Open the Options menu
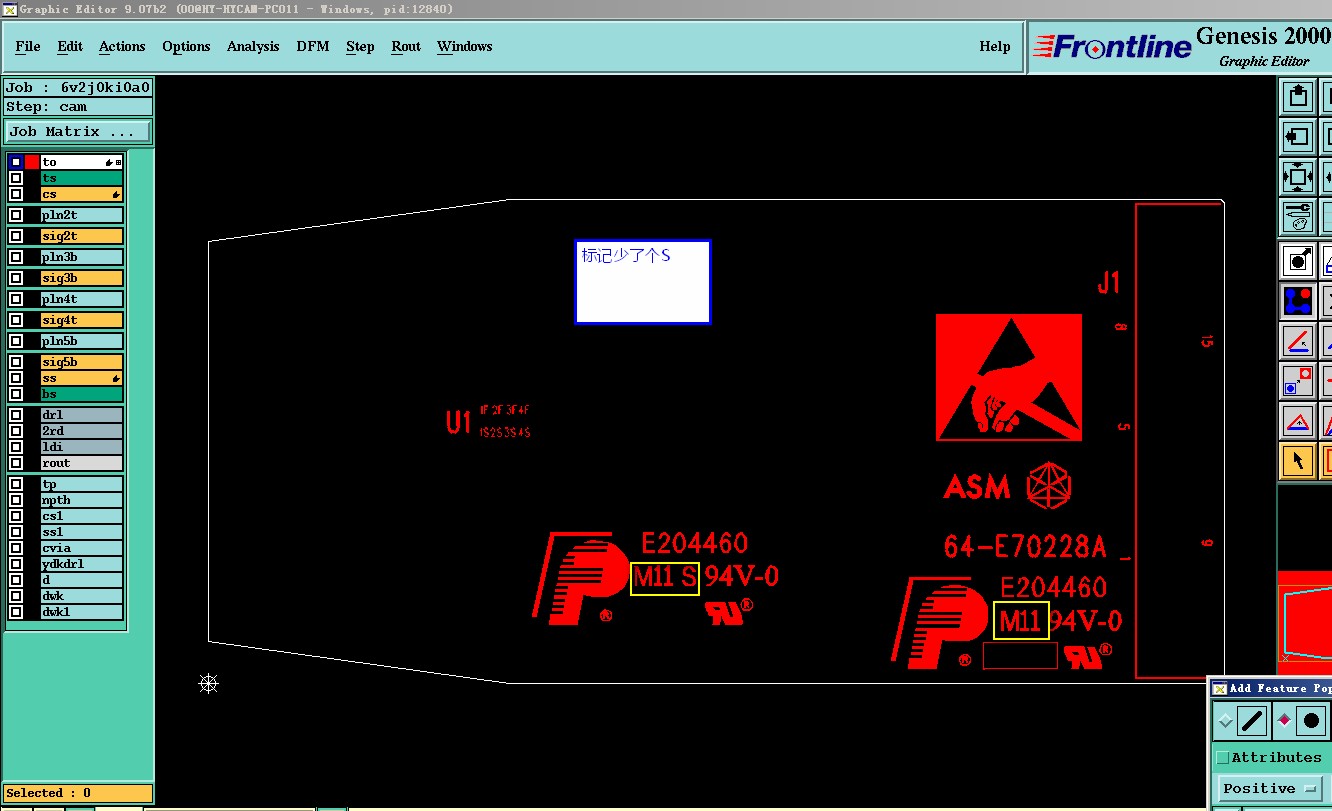 coord(186,46)
